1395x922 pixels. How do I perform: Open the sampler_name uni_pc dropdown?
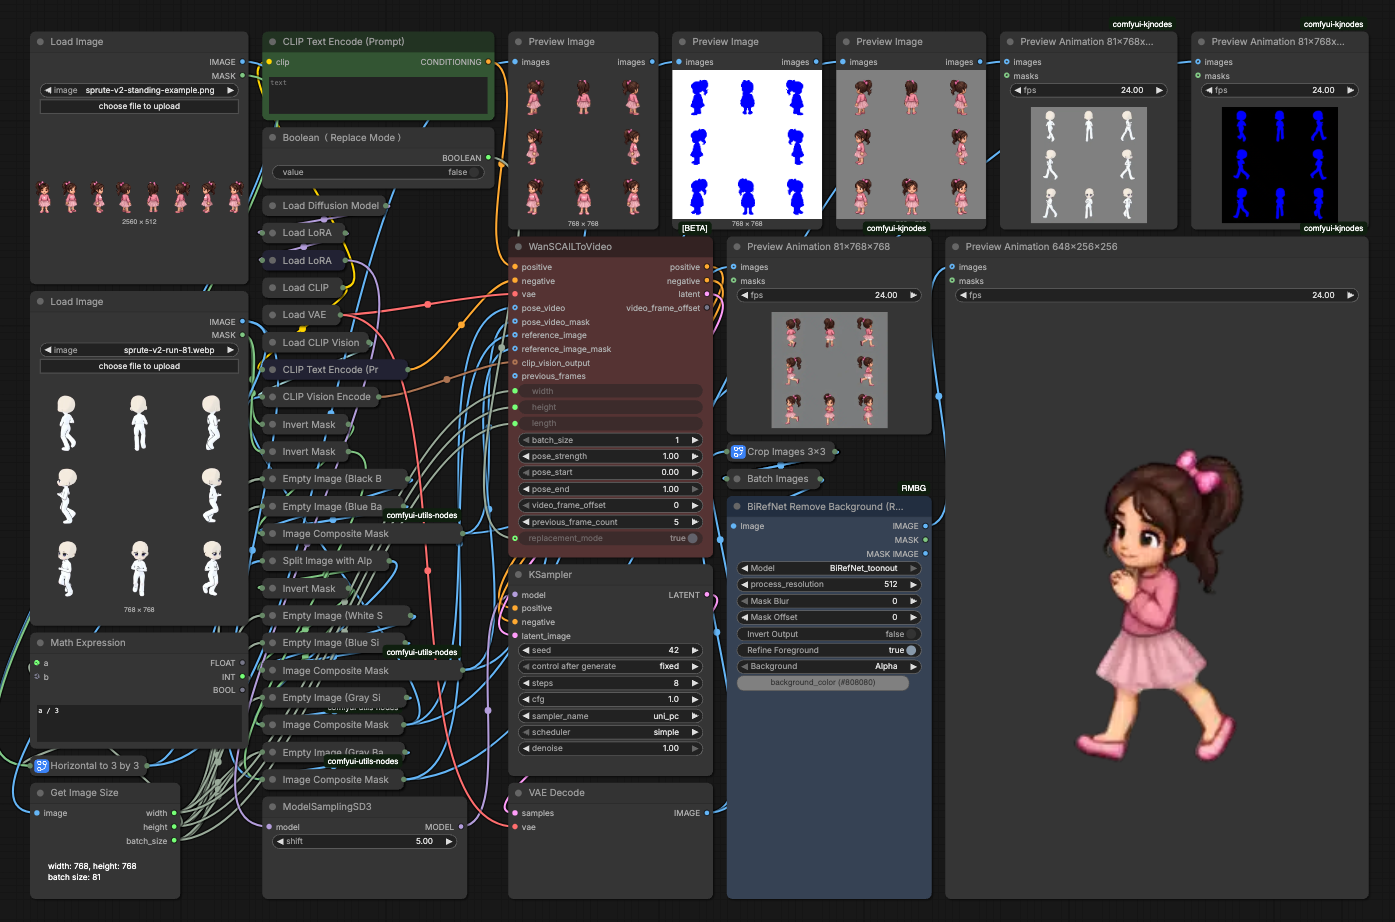610,716
